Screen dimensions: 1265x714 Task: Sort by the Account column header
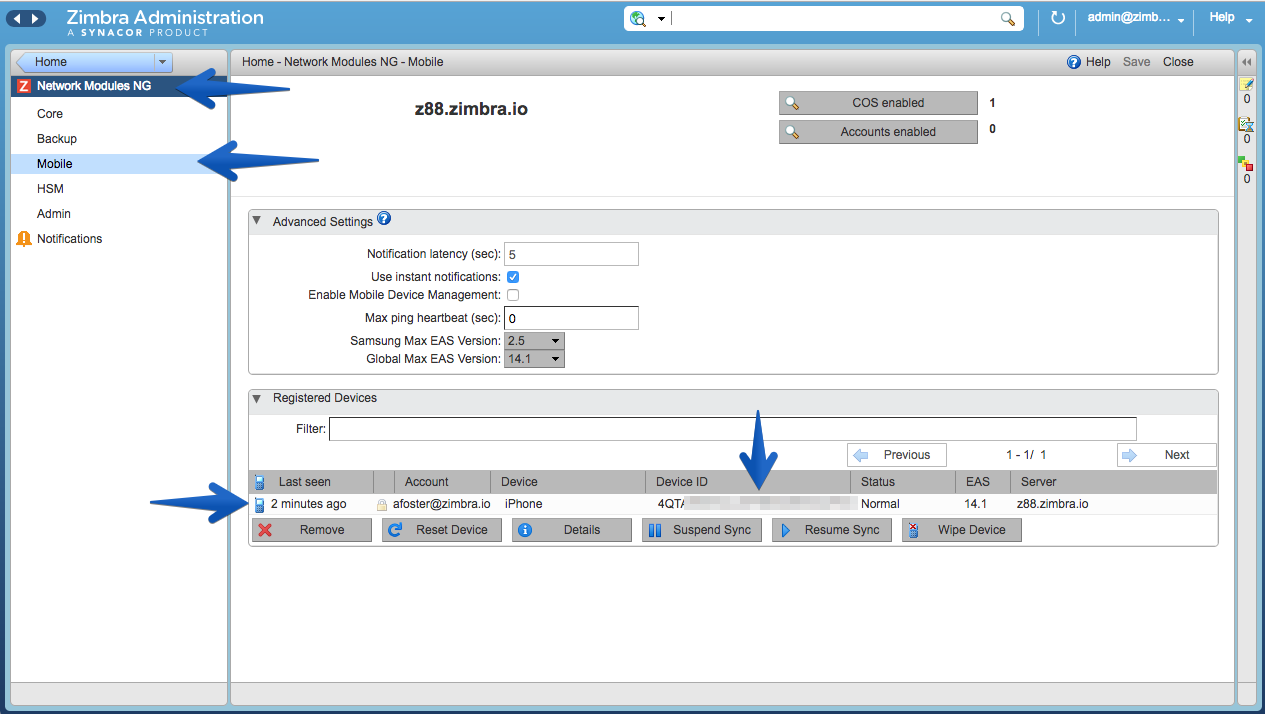[x=442, y=482]
